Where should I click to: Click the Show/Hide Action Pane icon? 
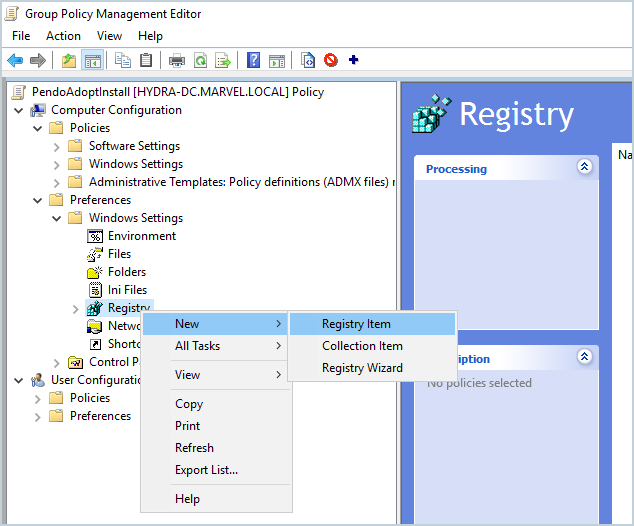click(277, 61)
